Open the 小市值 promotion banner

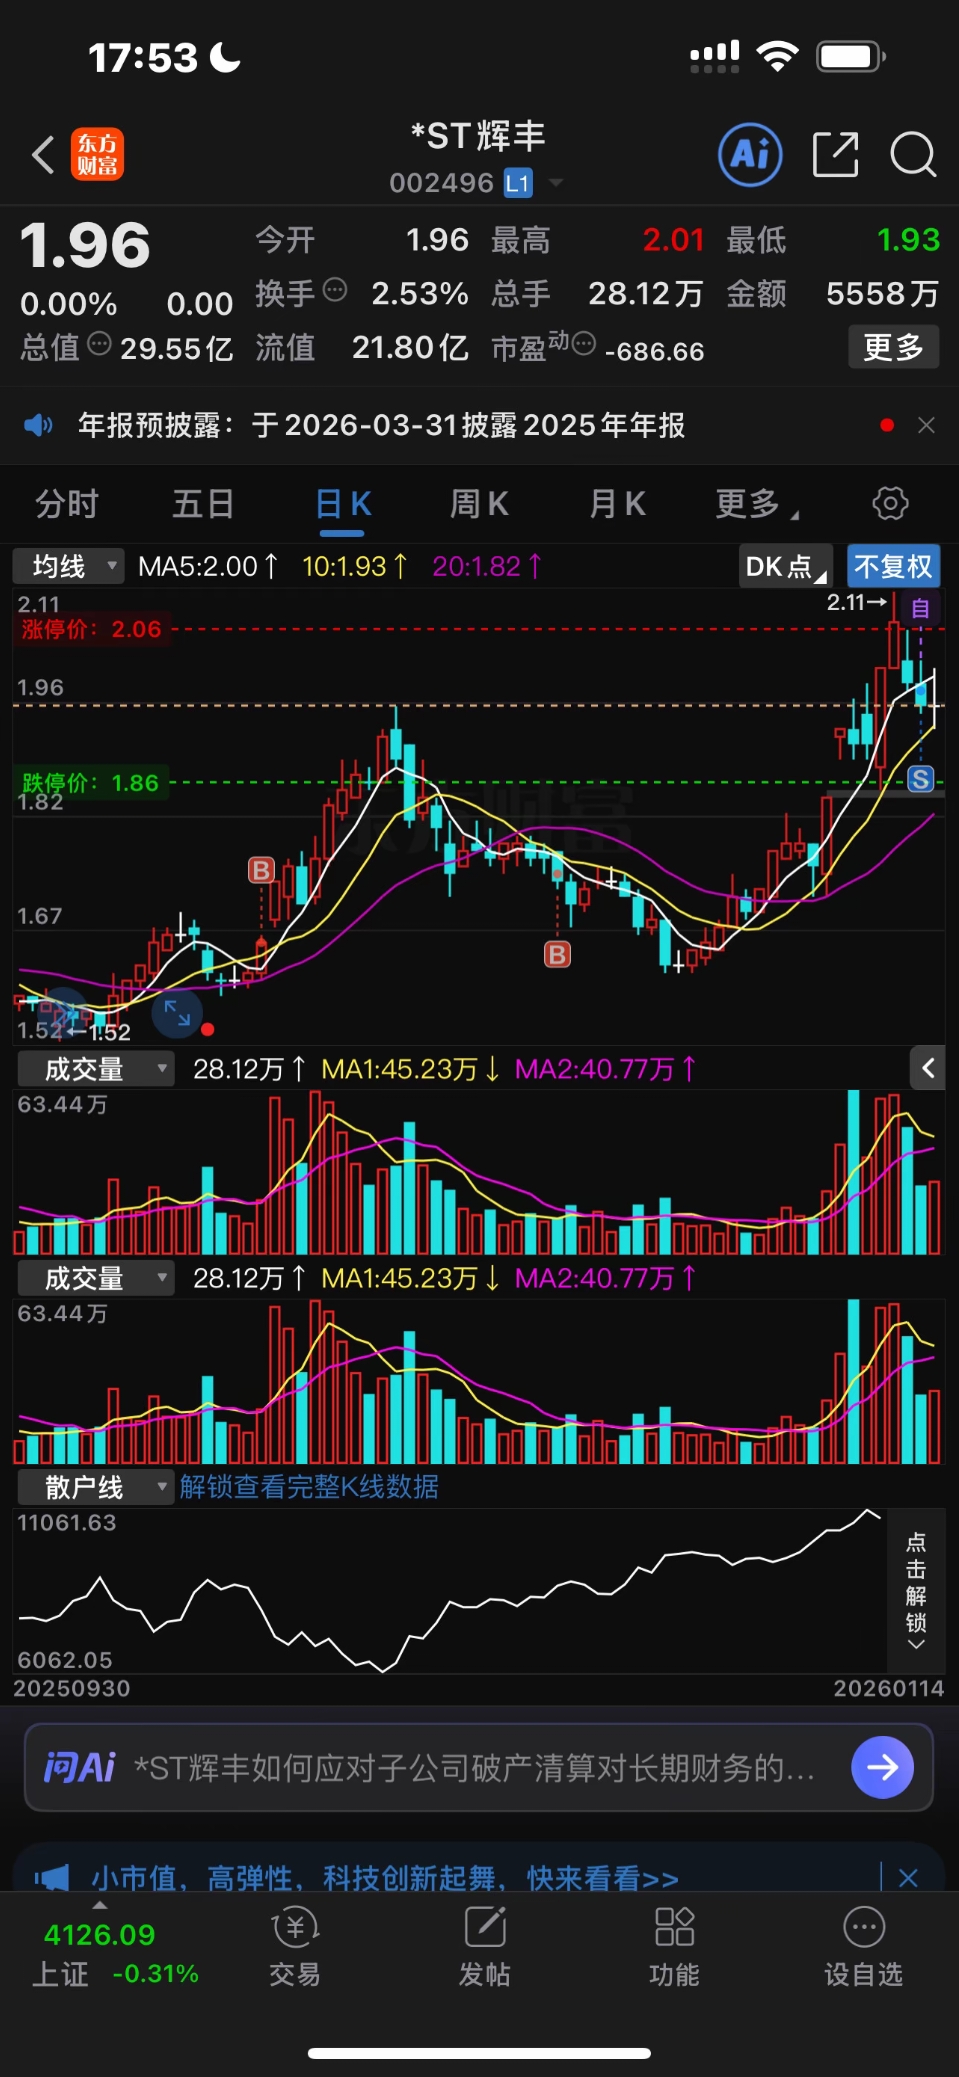click(x=385, y=1878)
